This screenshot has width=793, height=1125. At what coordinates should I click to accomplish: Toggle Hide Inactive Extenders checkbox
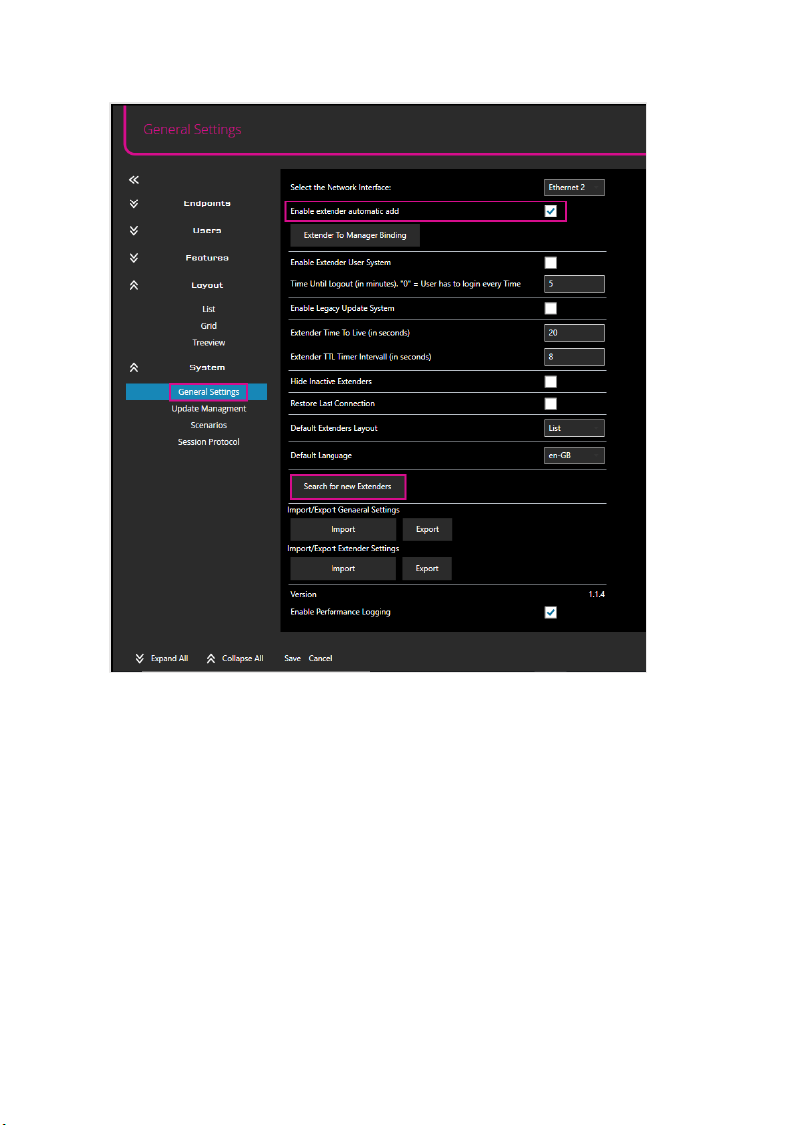tap(550, 382)
